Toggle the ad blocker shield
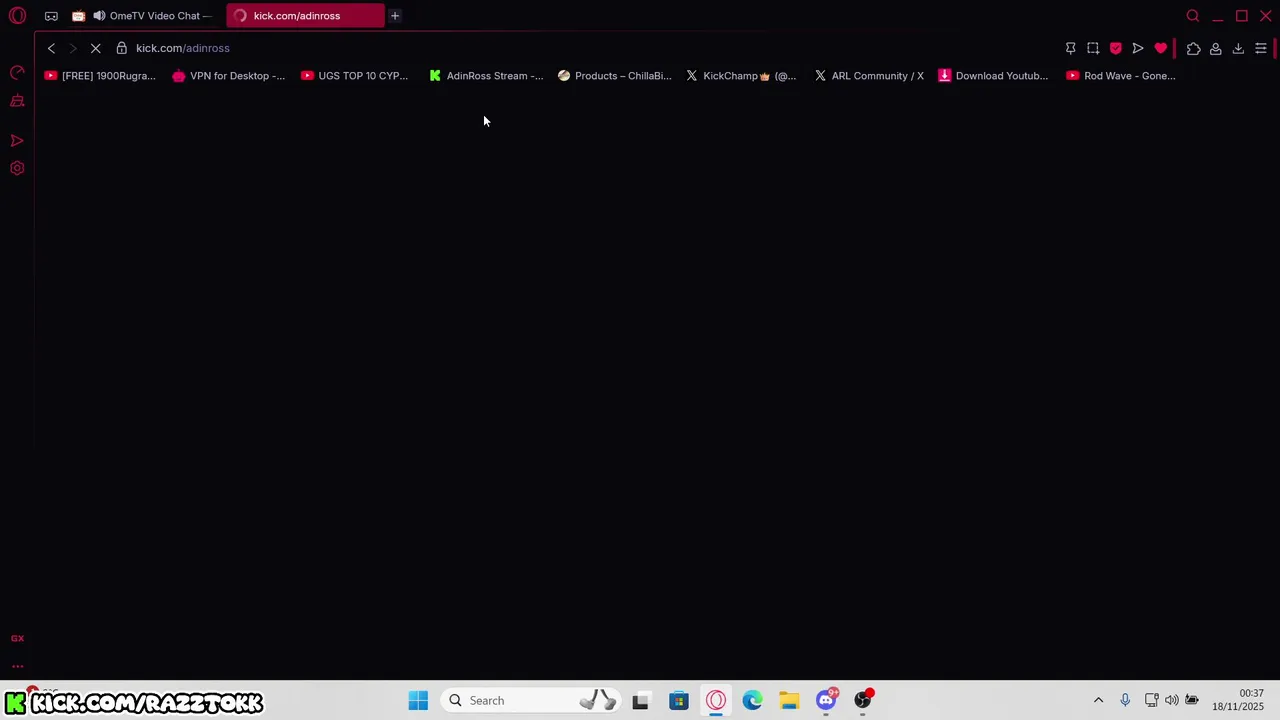Image resolution: width=1280 pixels, height=720 pixels. [x=1116, y=48]
